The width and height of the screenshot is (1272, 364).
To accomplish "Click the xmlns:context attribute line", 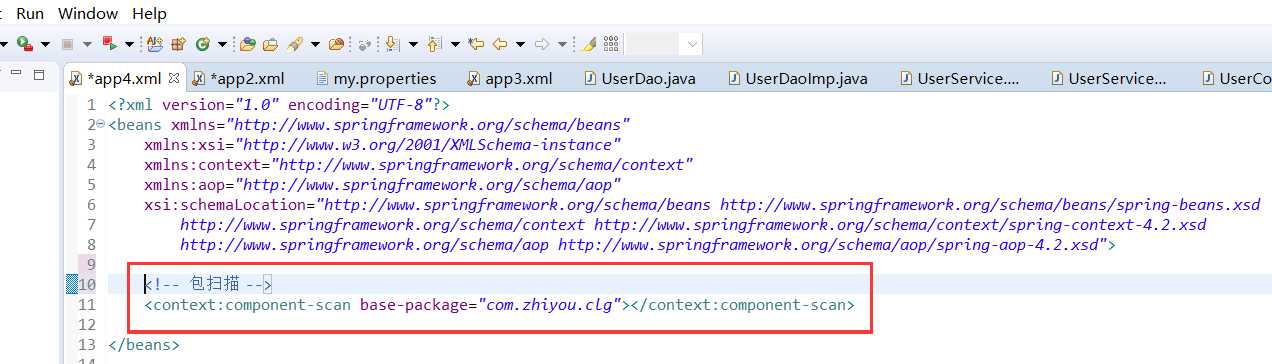I will click(418, 165).
